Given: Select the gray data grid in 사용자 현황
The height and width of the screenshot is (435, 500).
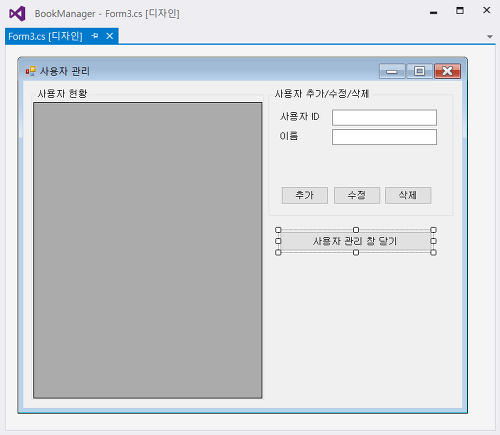Looking at the screenshot, I should click(x=148, y=250).
